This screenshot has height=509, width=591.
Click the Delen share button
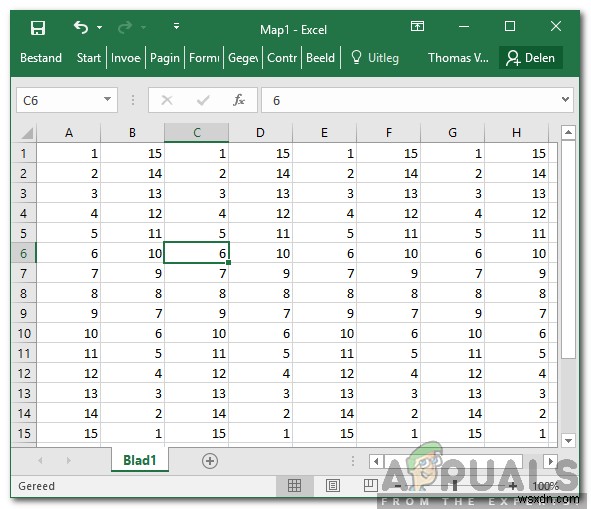(x=531, y=58)
